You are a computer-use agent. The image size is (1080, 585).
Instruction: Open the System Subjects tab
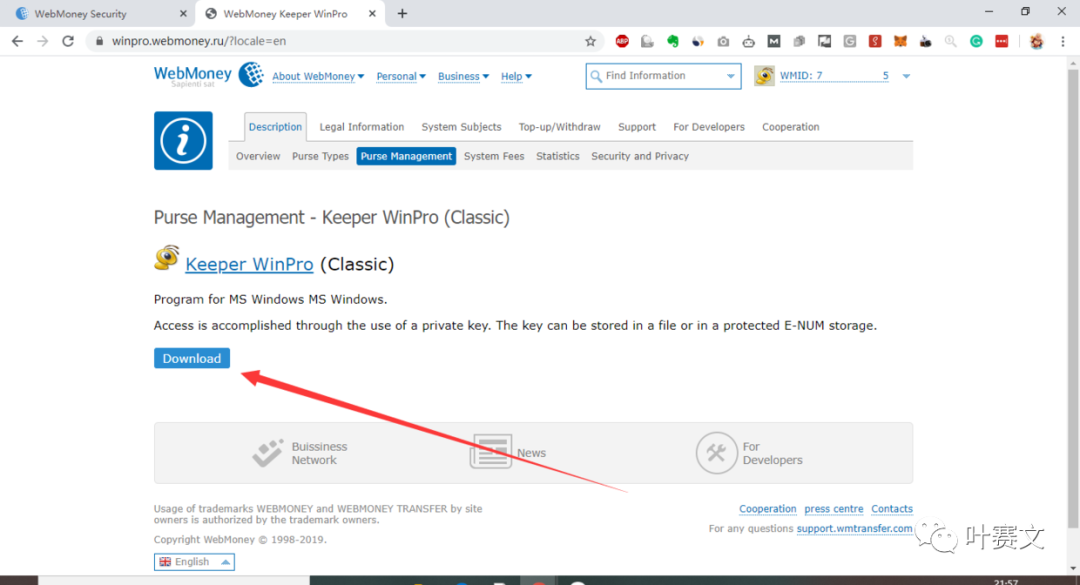pyautogui.click(x=461, y=127)
